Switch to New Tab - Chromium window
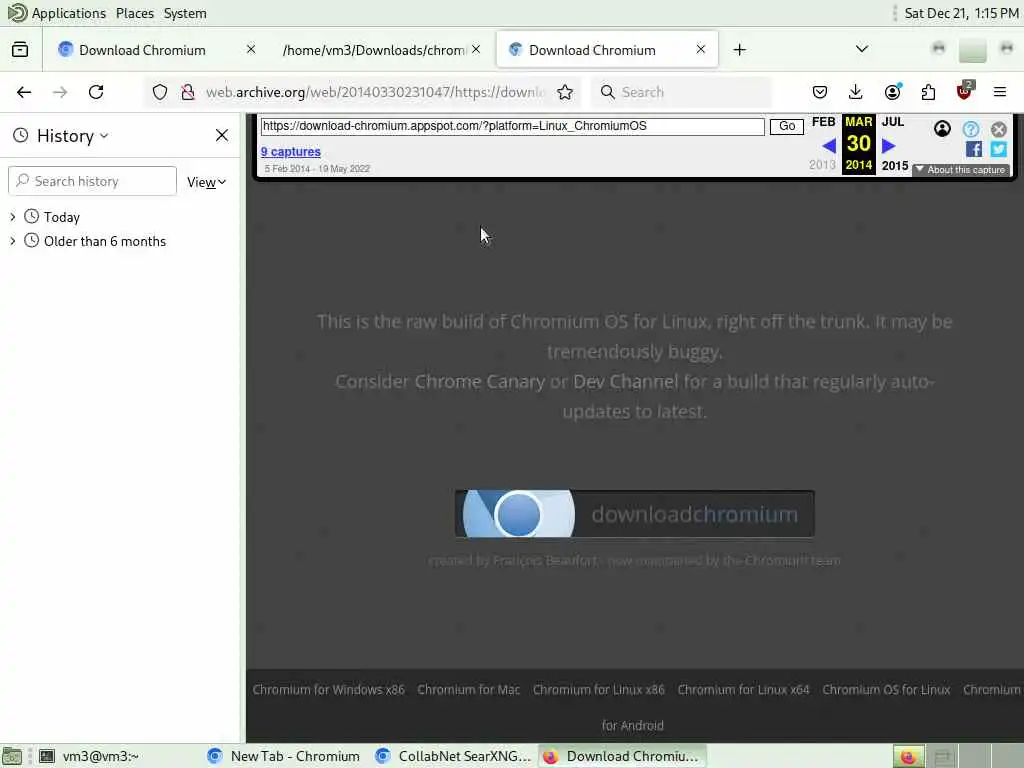Viewport: 1024px width, 768px height. point(284,756)
